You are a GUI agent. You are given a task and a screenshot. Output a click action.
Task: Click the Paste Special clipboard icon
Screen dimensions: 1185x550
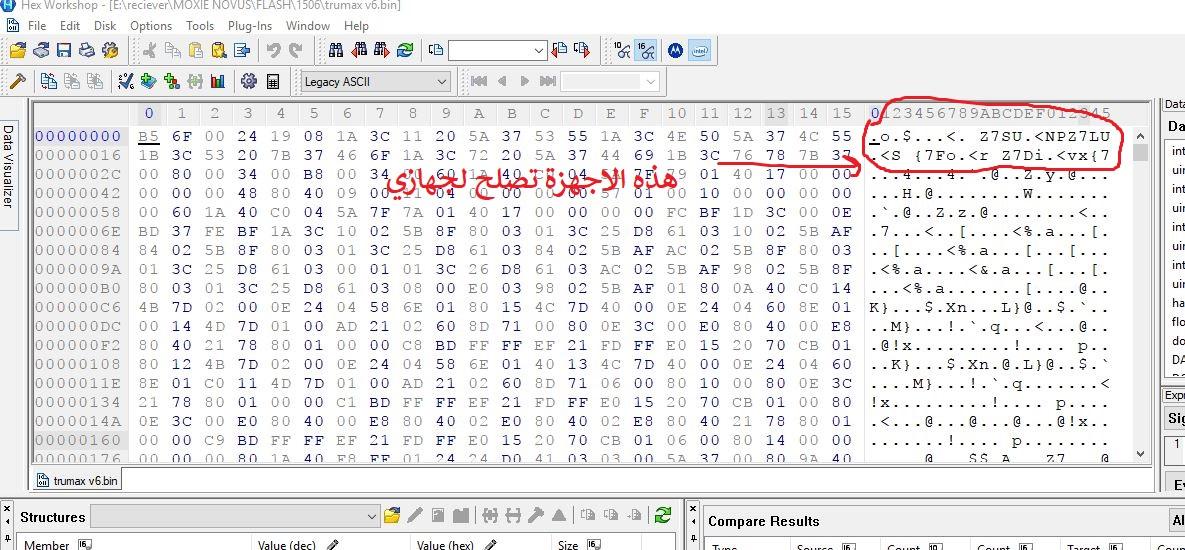(218, 51)
